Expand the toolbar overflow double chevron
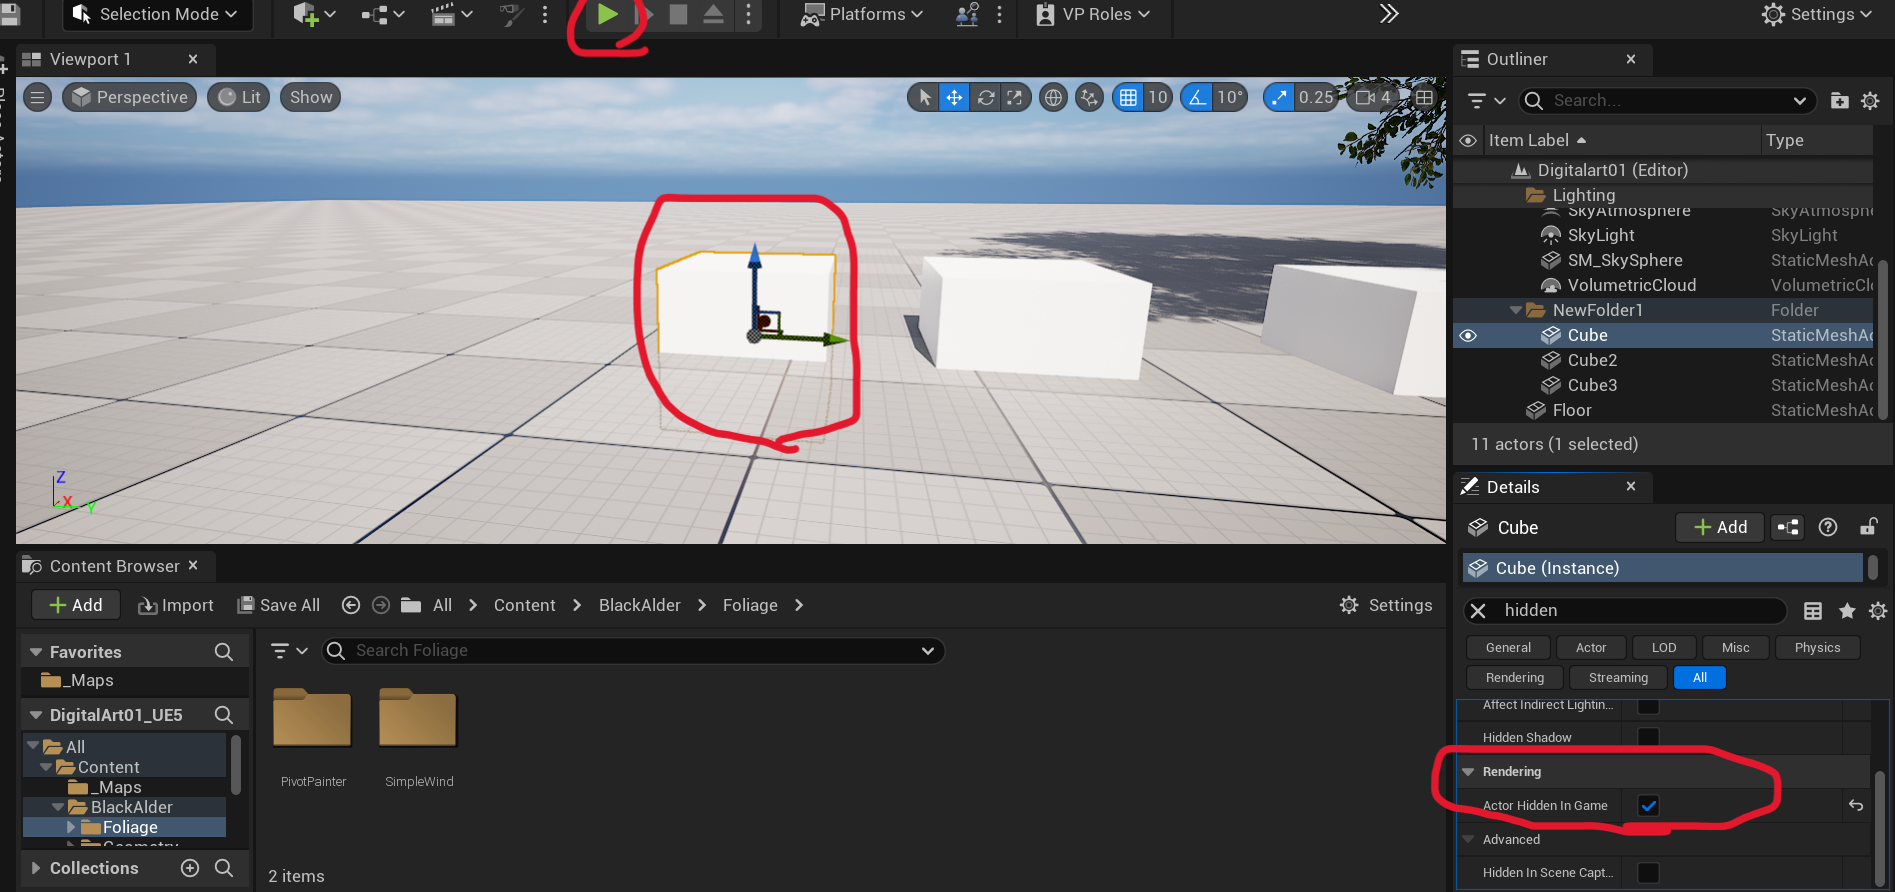The image size is (1895, 892). coord(1389,14)
